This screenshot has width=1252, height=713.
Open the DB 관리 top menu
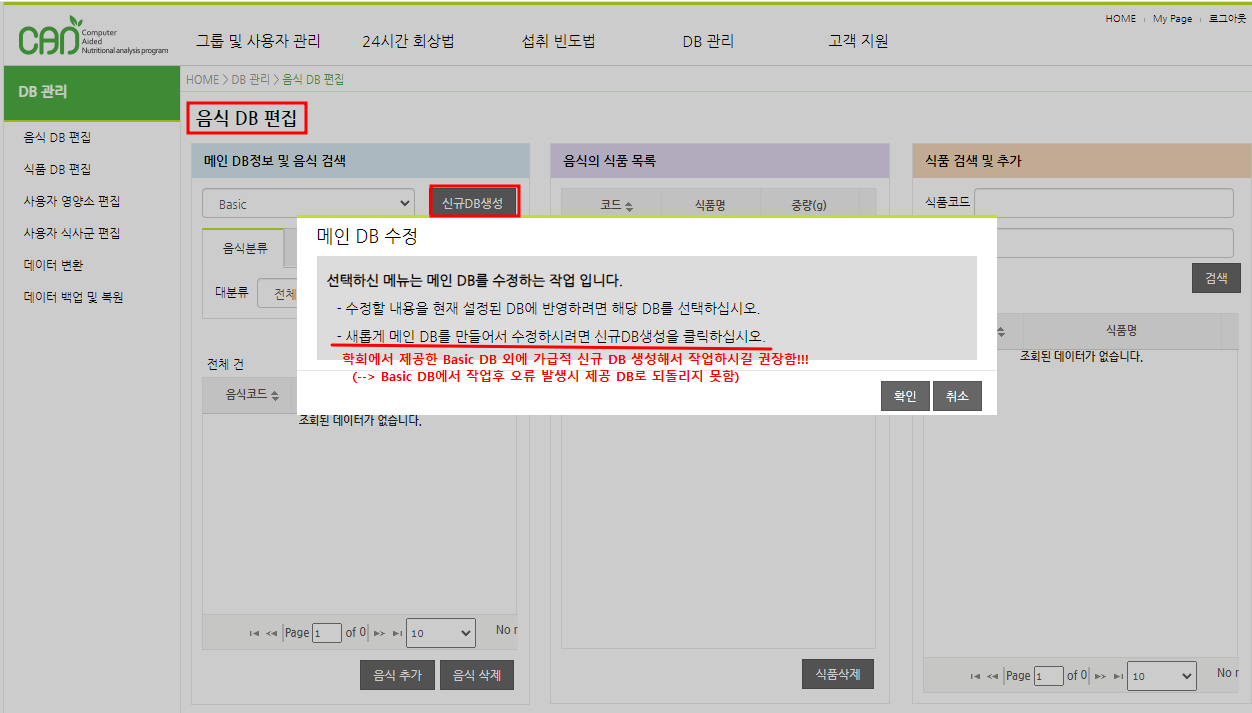708,41
